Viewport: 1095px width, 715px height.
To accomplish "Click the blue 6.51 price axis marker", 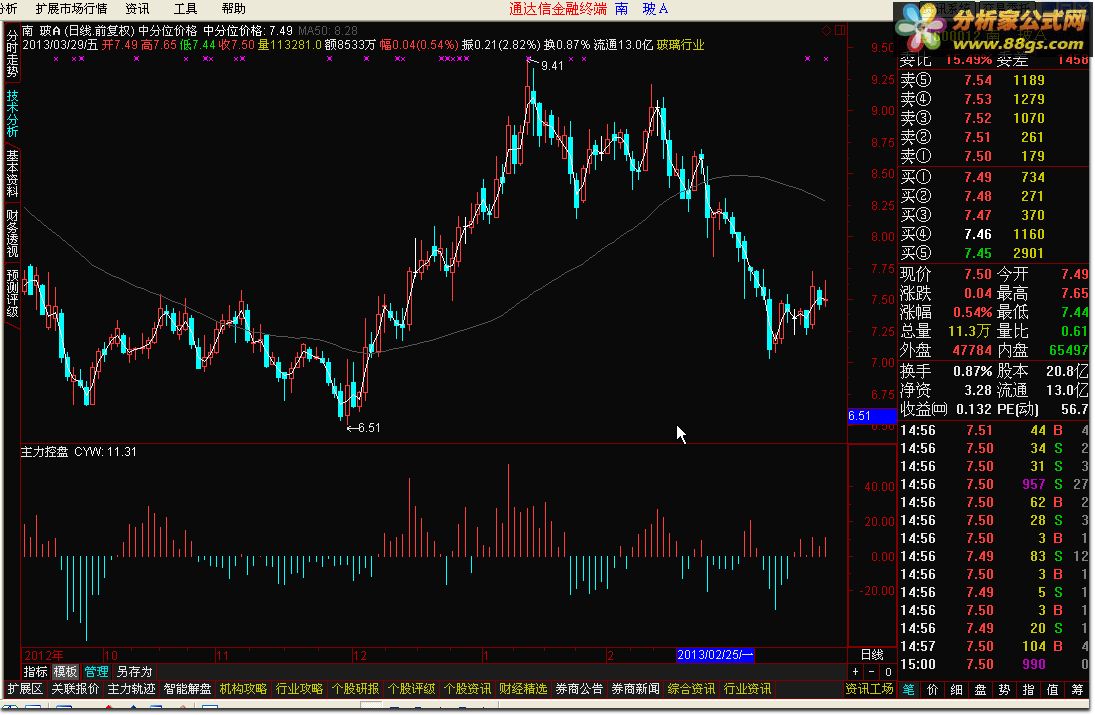I will tap(872, 416).
